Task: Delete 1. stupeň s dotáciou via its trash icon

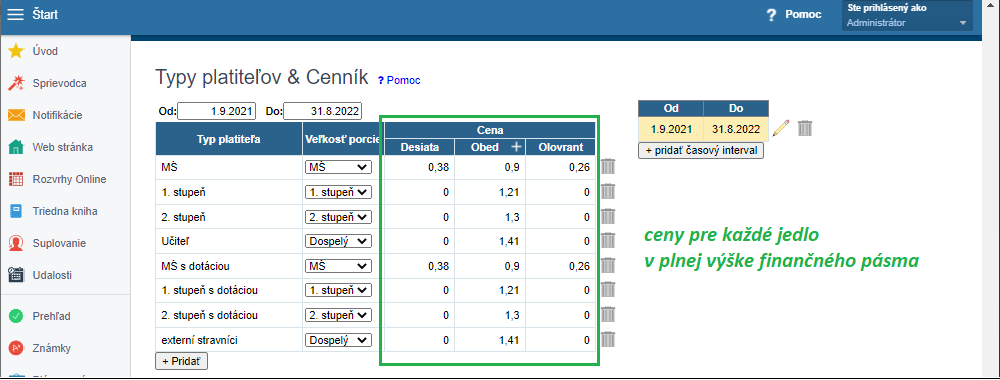Action: pyautogui.click(x=608, y=290)
